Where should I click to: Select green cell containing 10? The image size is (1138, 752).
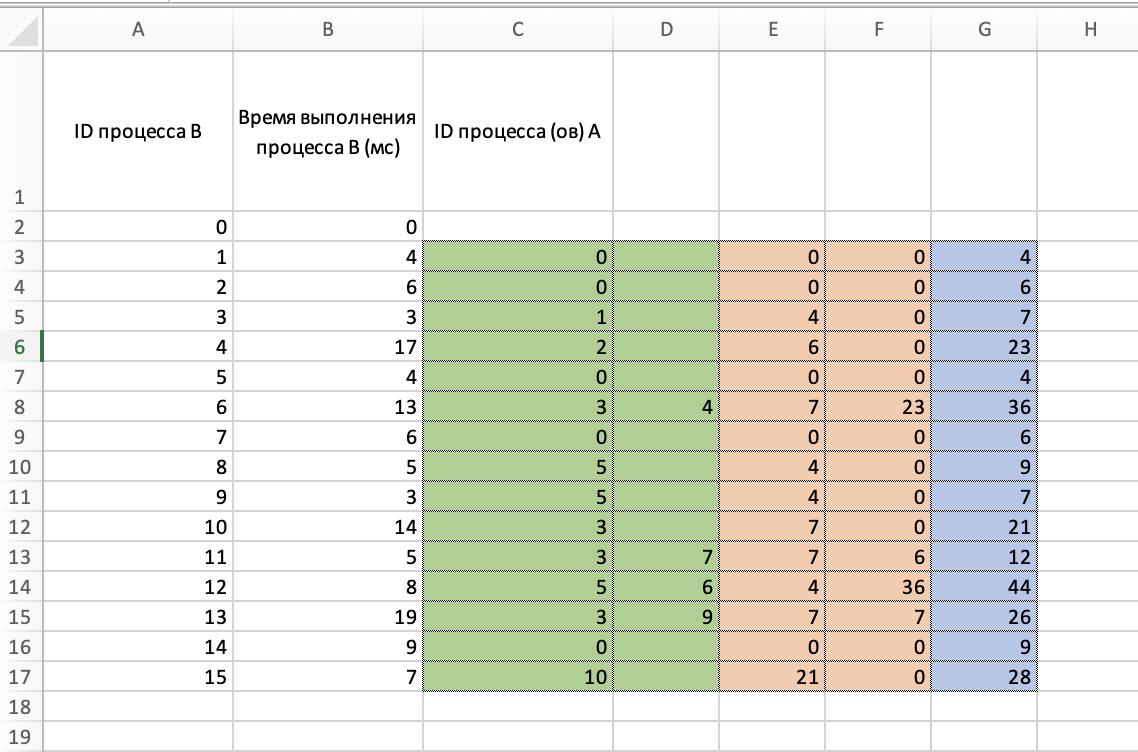(x=517, y=677)
